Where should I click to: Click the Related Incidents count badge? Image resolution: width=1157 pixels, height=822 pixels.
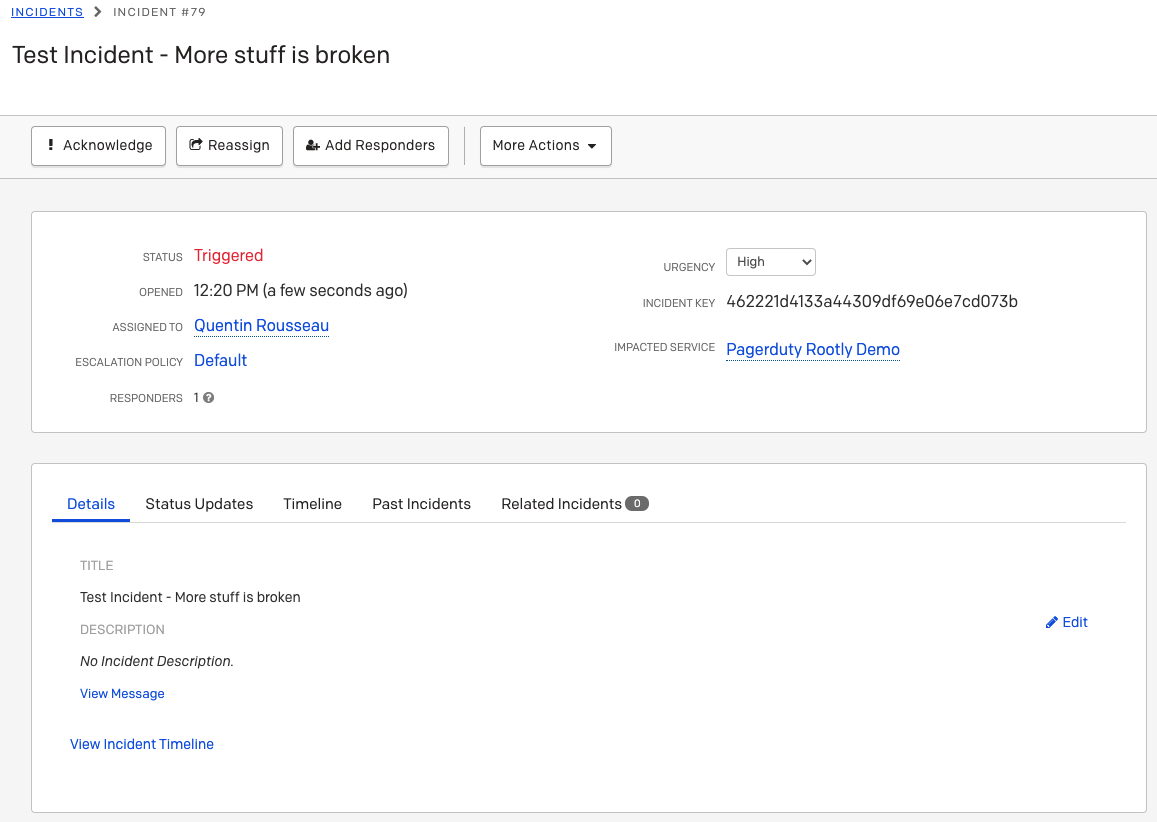click(x=637, y=504)
